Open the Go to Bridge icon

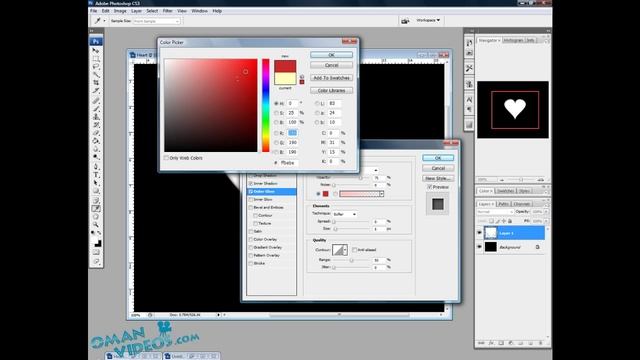coord(405,20)
